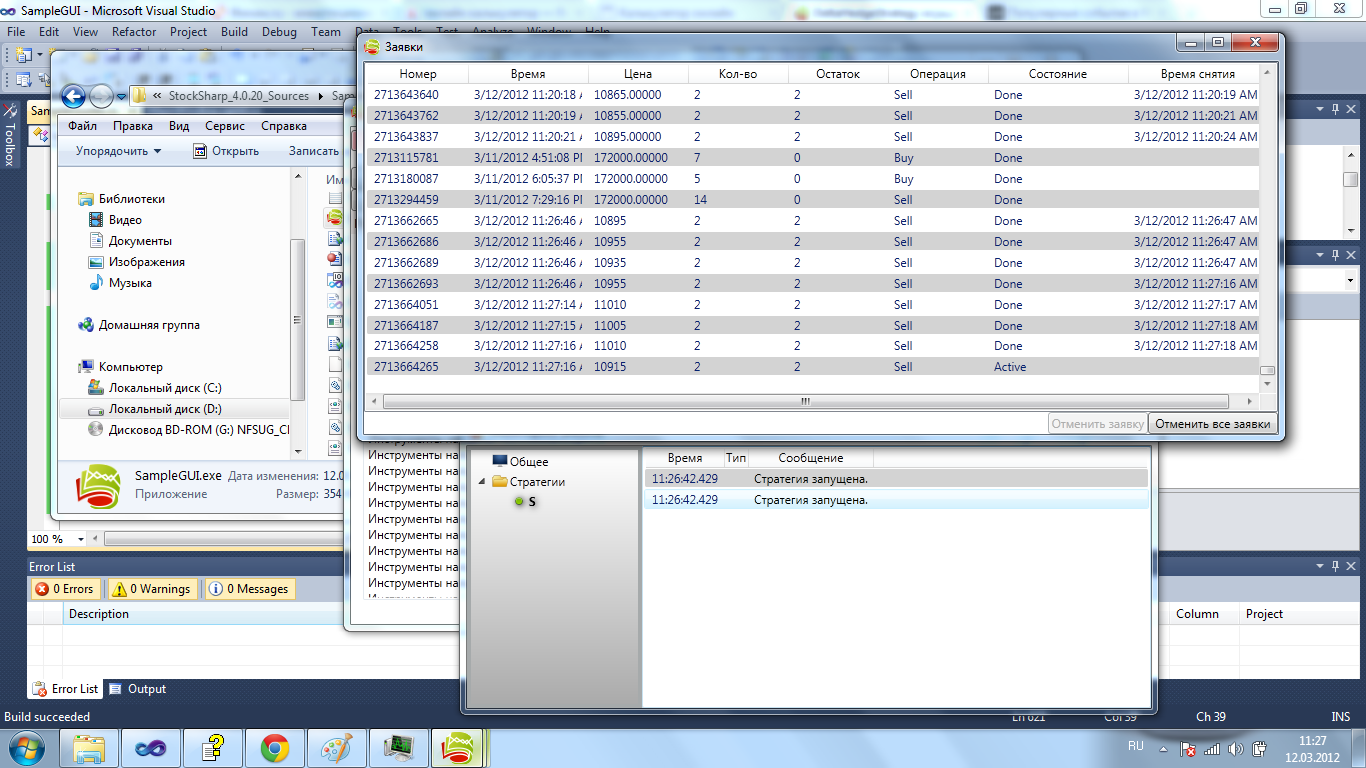Viewport: 1366px width, 768px height.
Task: Open Файл menu in Explorer
Action: 83,126
